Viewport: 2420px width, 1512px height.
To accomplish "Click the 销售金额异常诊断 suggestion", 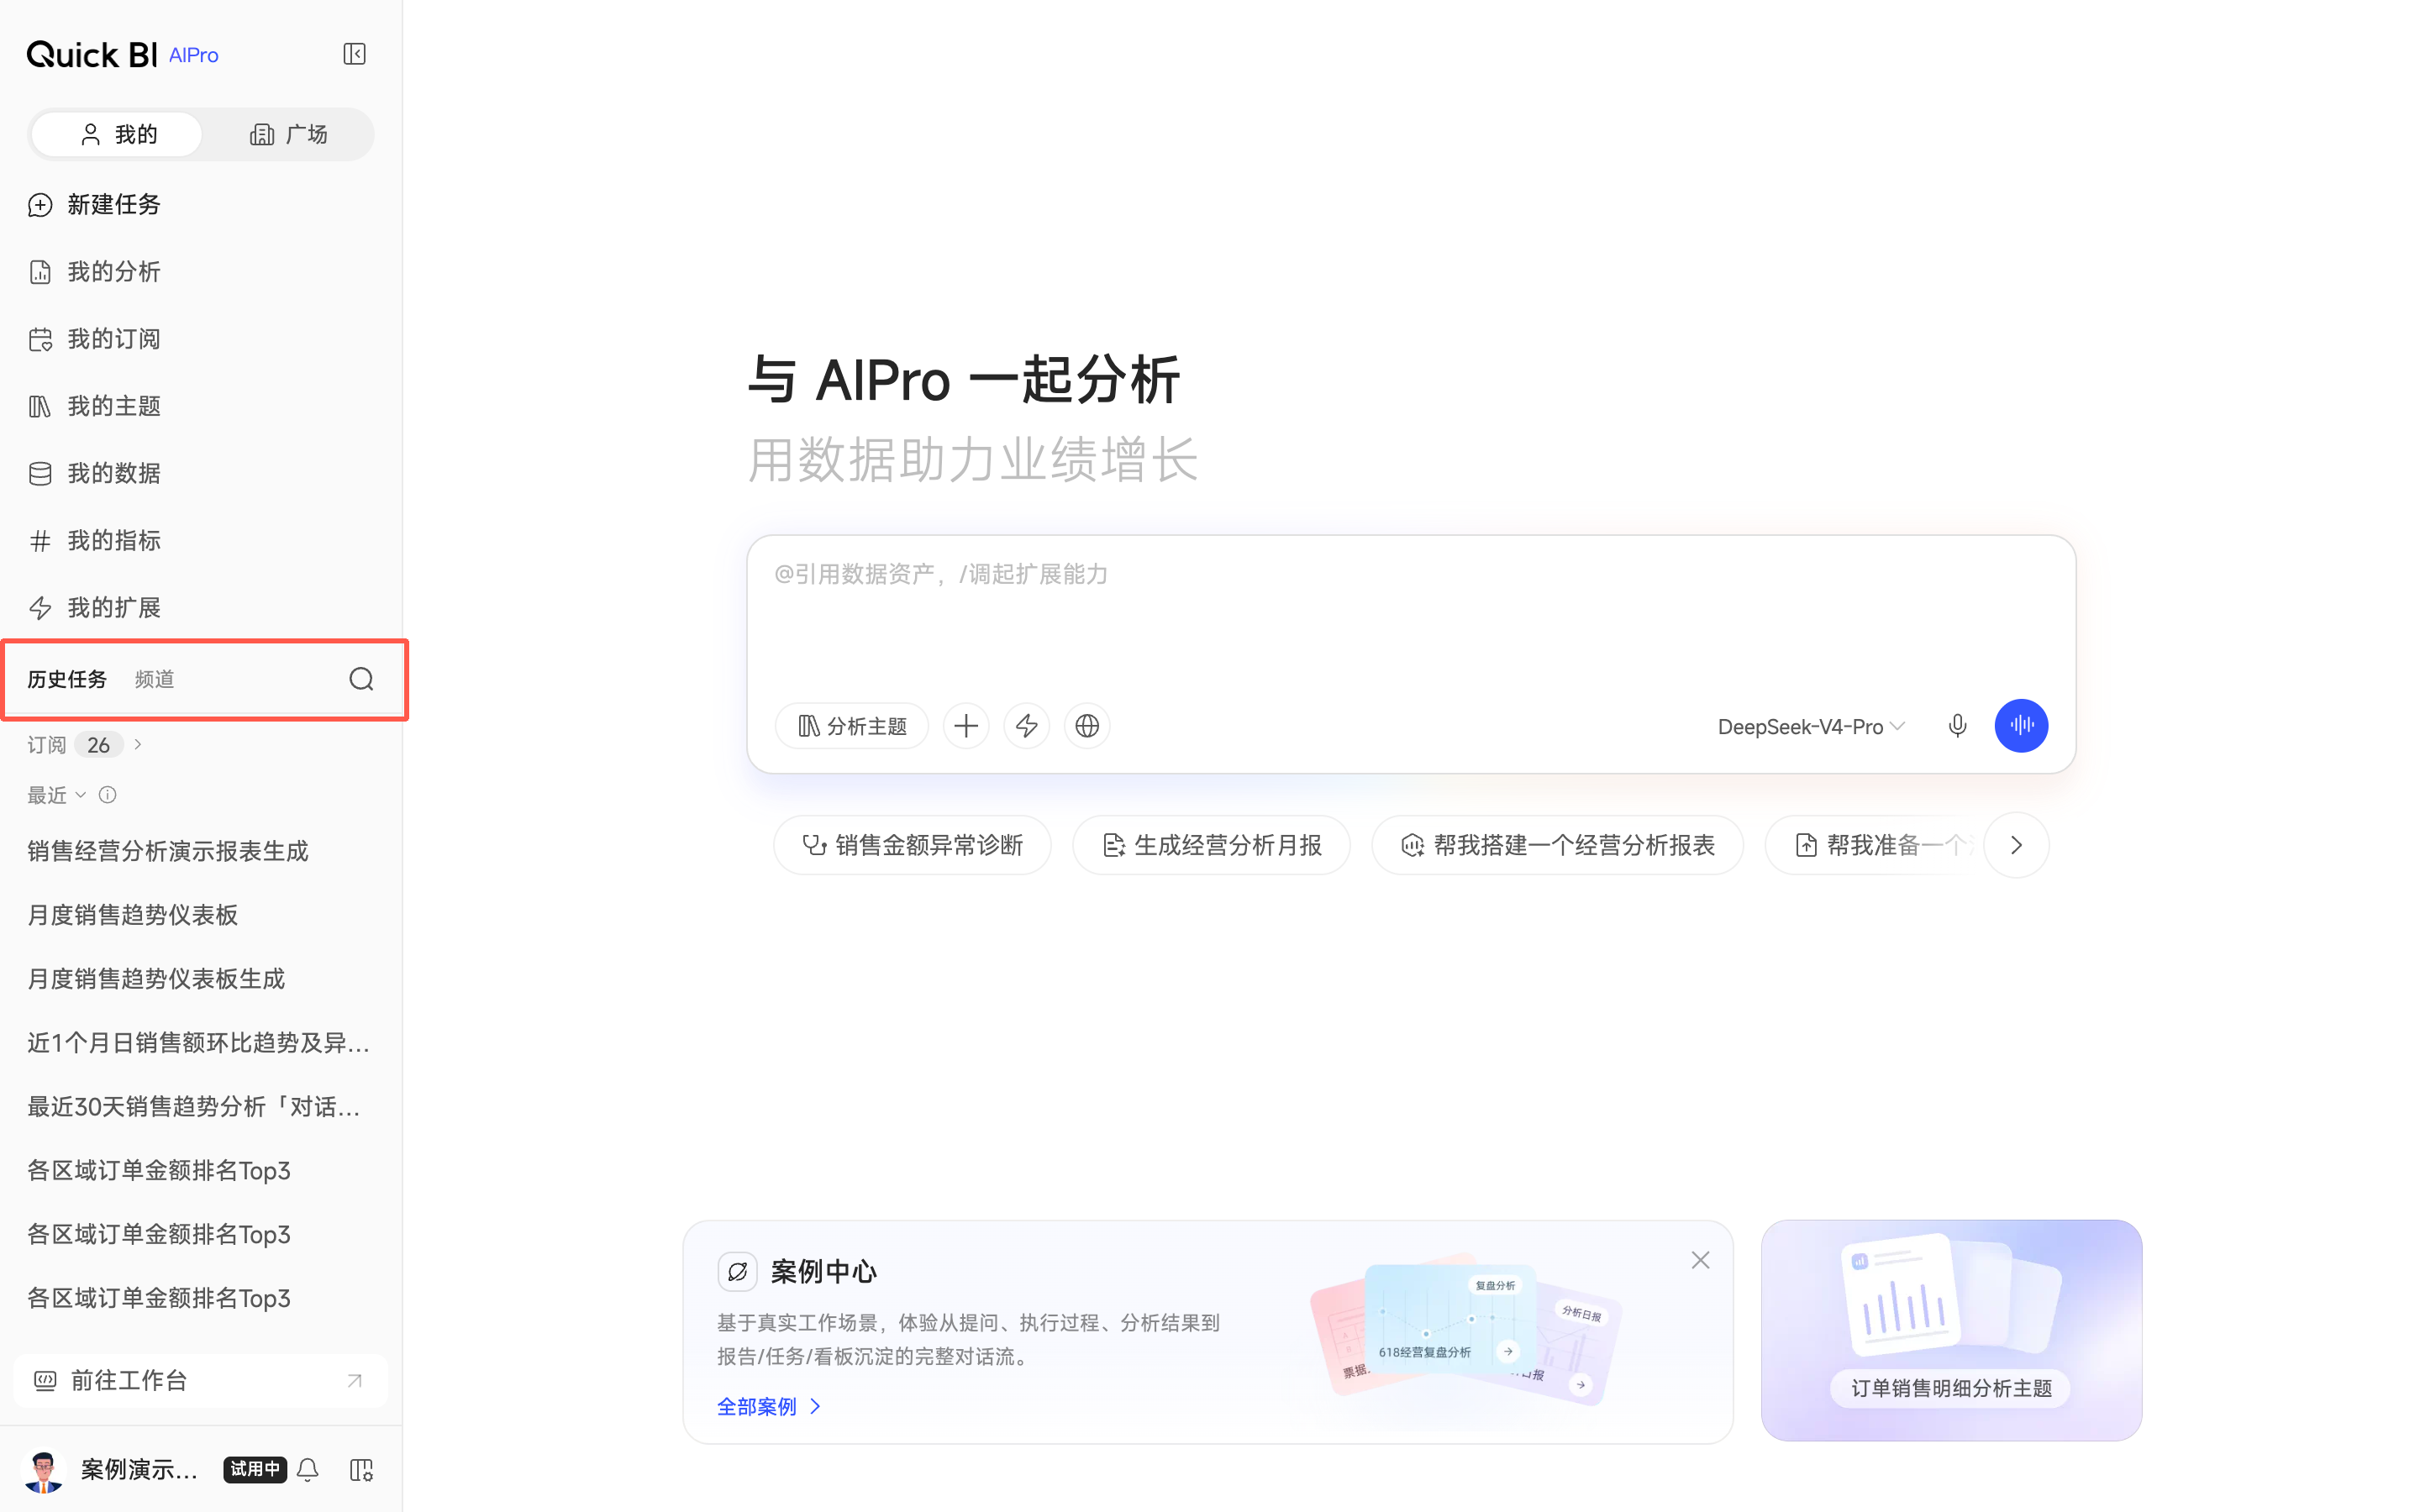I will tap(912, 846).
